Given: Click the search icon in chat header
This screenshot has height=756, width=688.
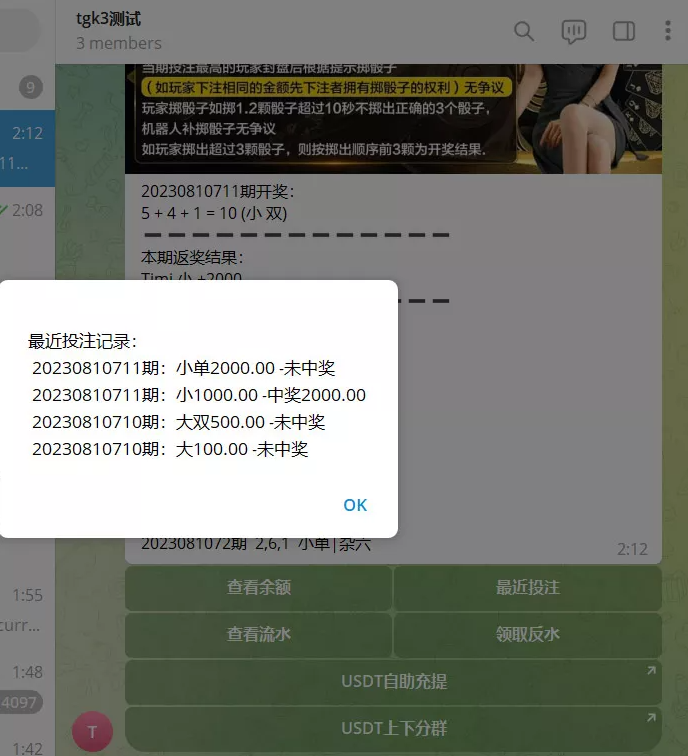Looking at the screenshot, I should [524, 31].
